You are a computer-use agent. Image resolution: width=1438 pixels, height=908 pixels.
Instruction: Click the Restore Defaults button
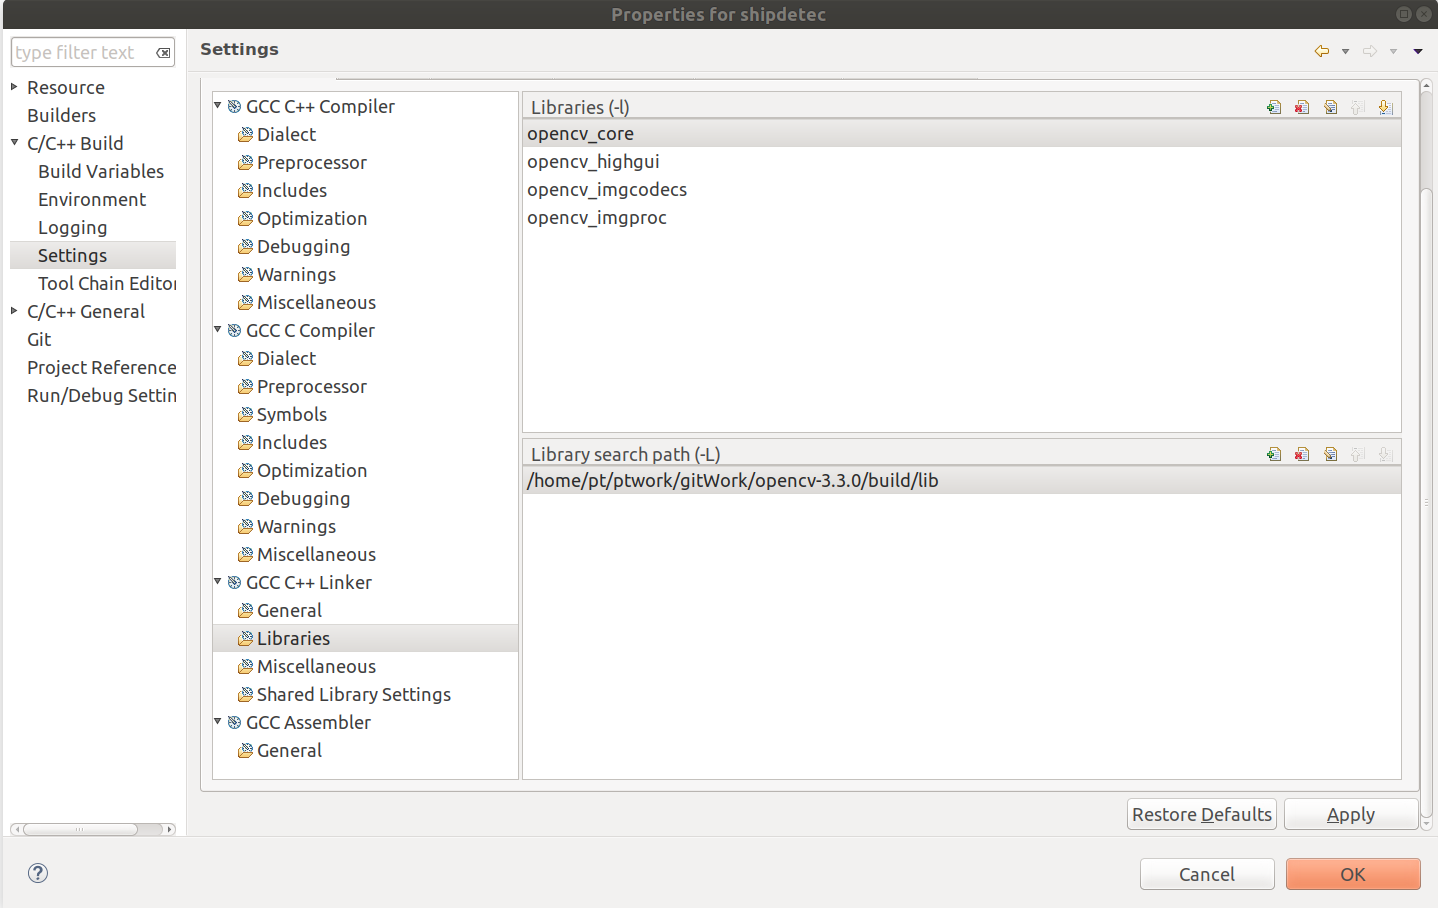point(1201,813)
